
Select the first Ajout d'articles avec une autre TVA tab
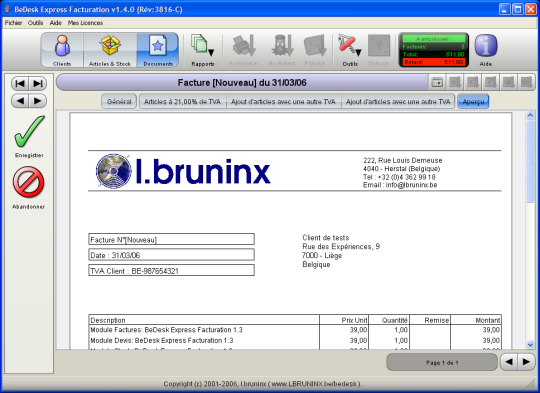[283, 102]
